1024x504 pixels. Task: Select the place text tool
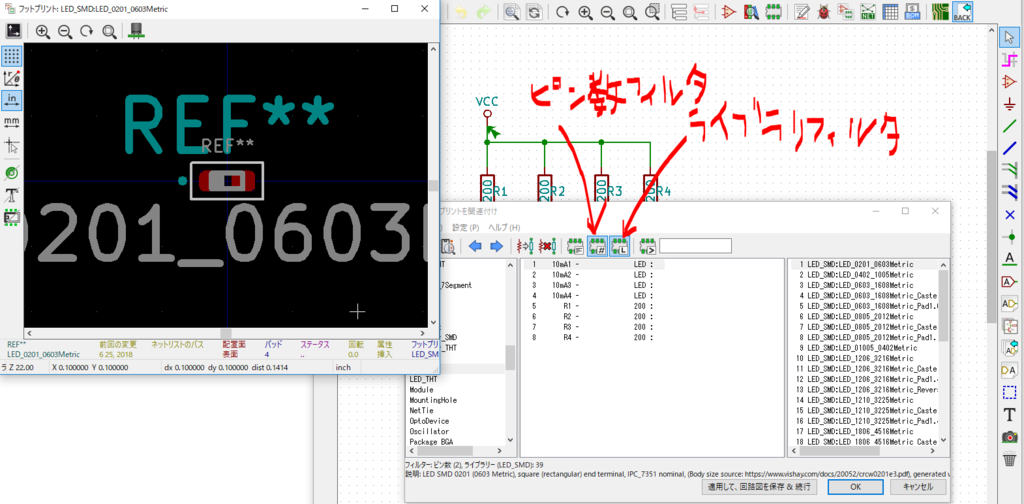pos(1010,415)
